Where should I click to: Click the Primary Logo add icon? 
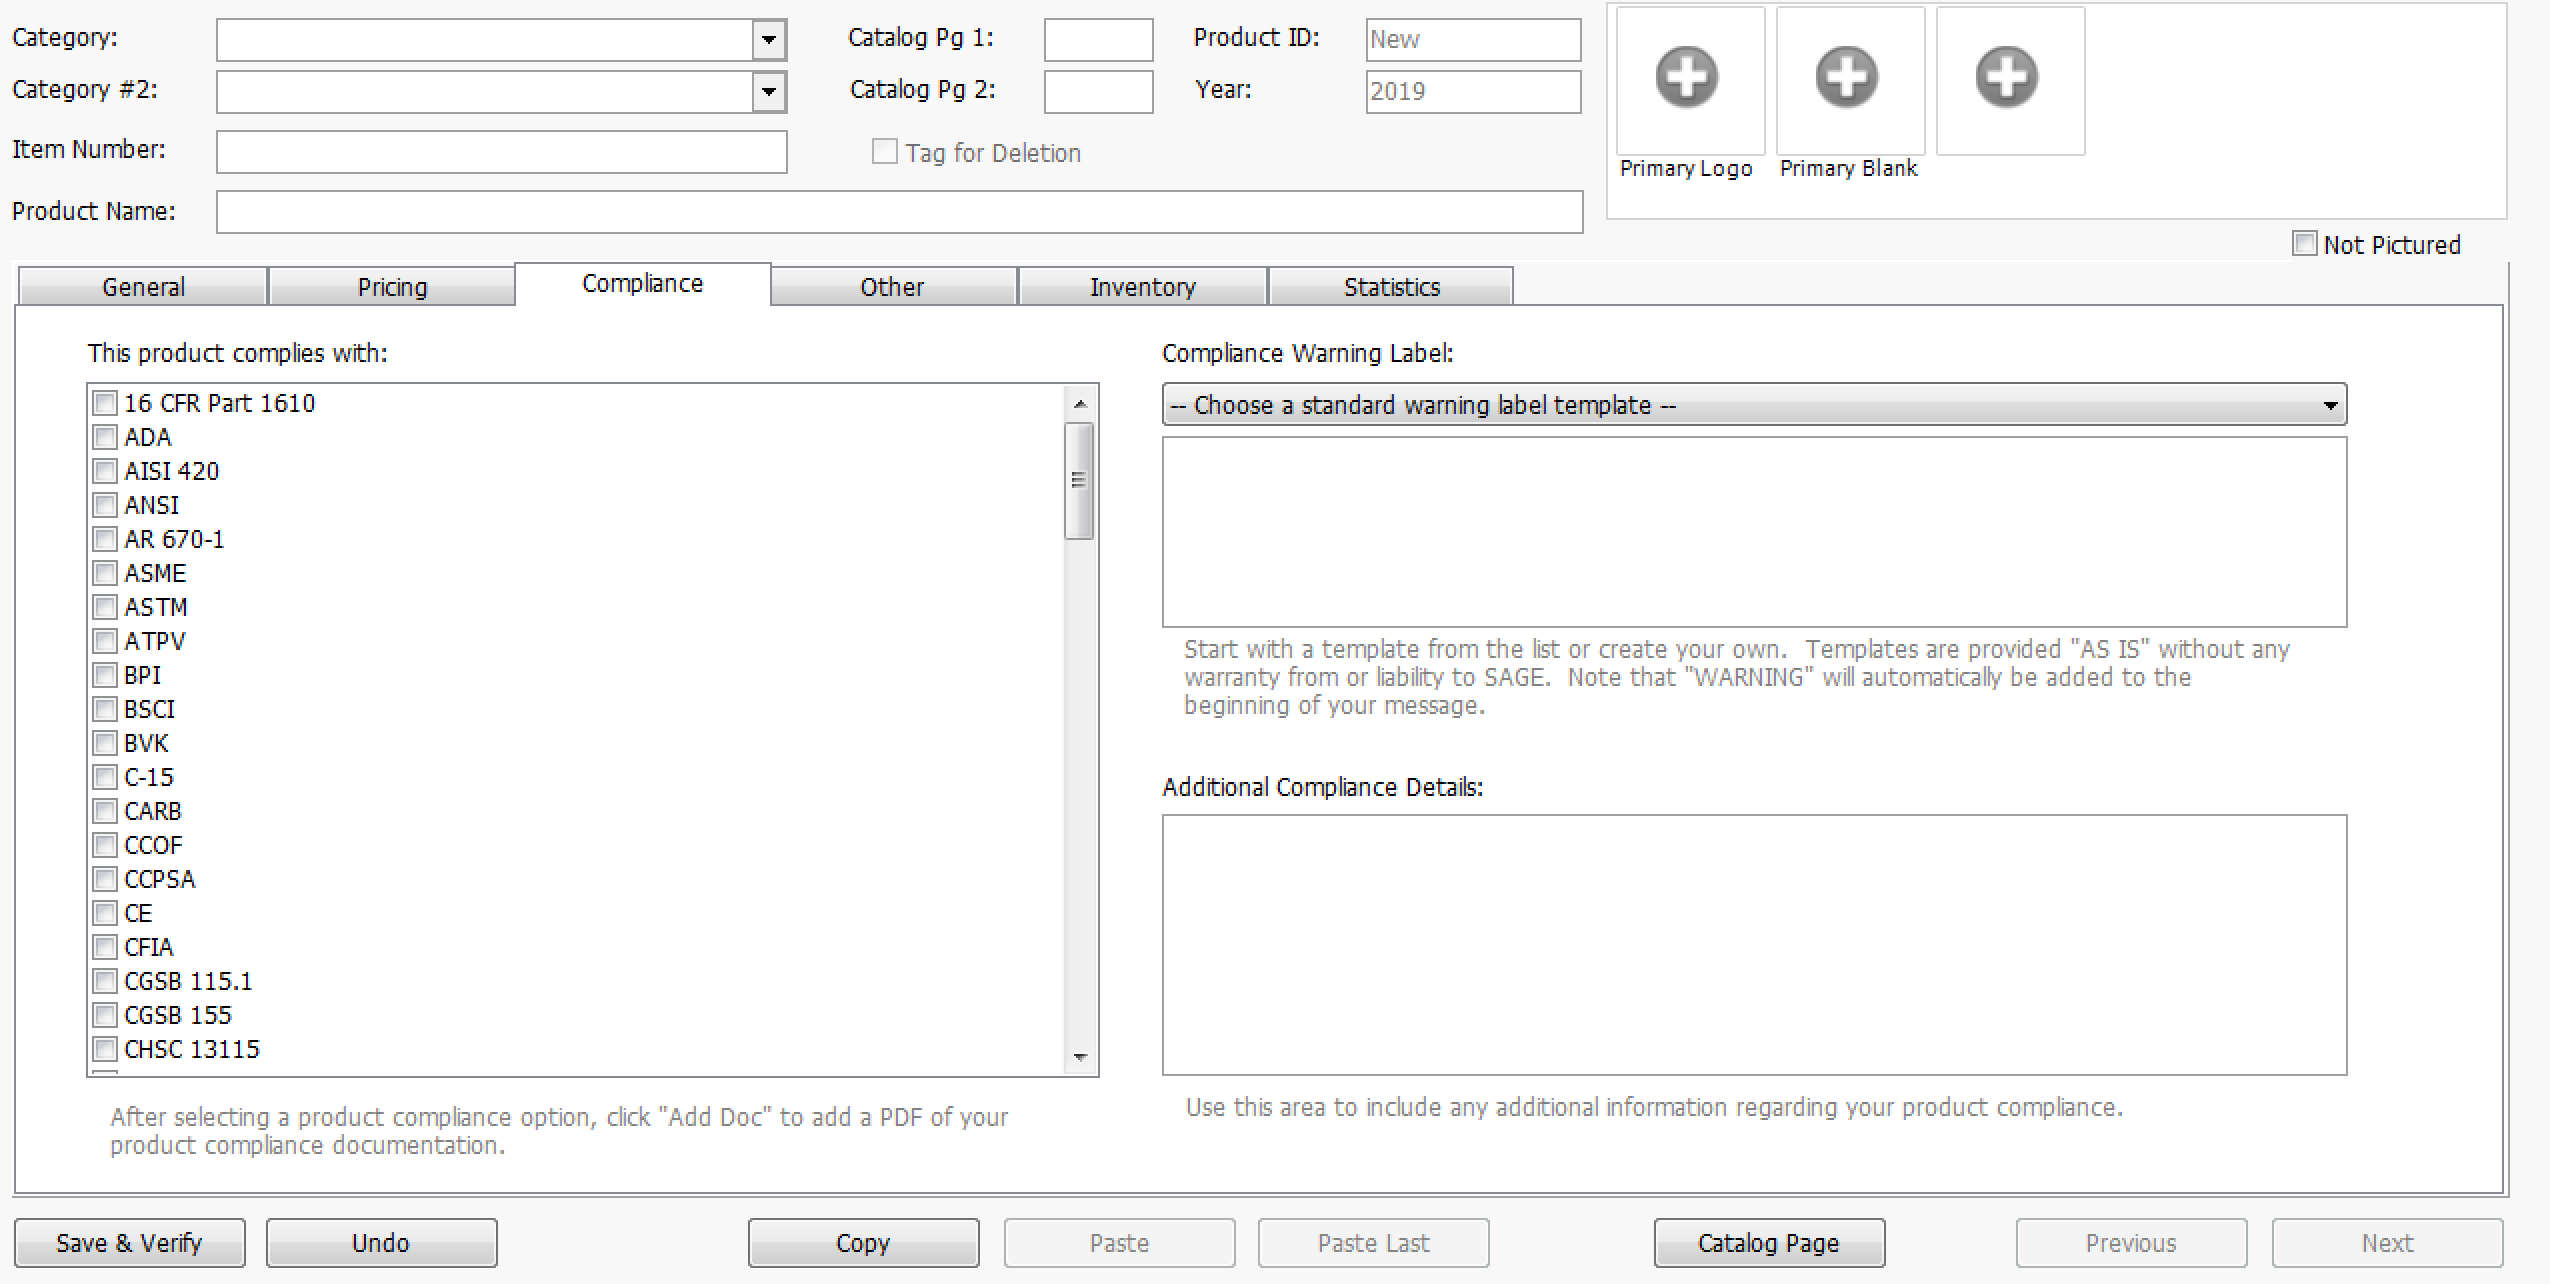tap(1686, 79)
